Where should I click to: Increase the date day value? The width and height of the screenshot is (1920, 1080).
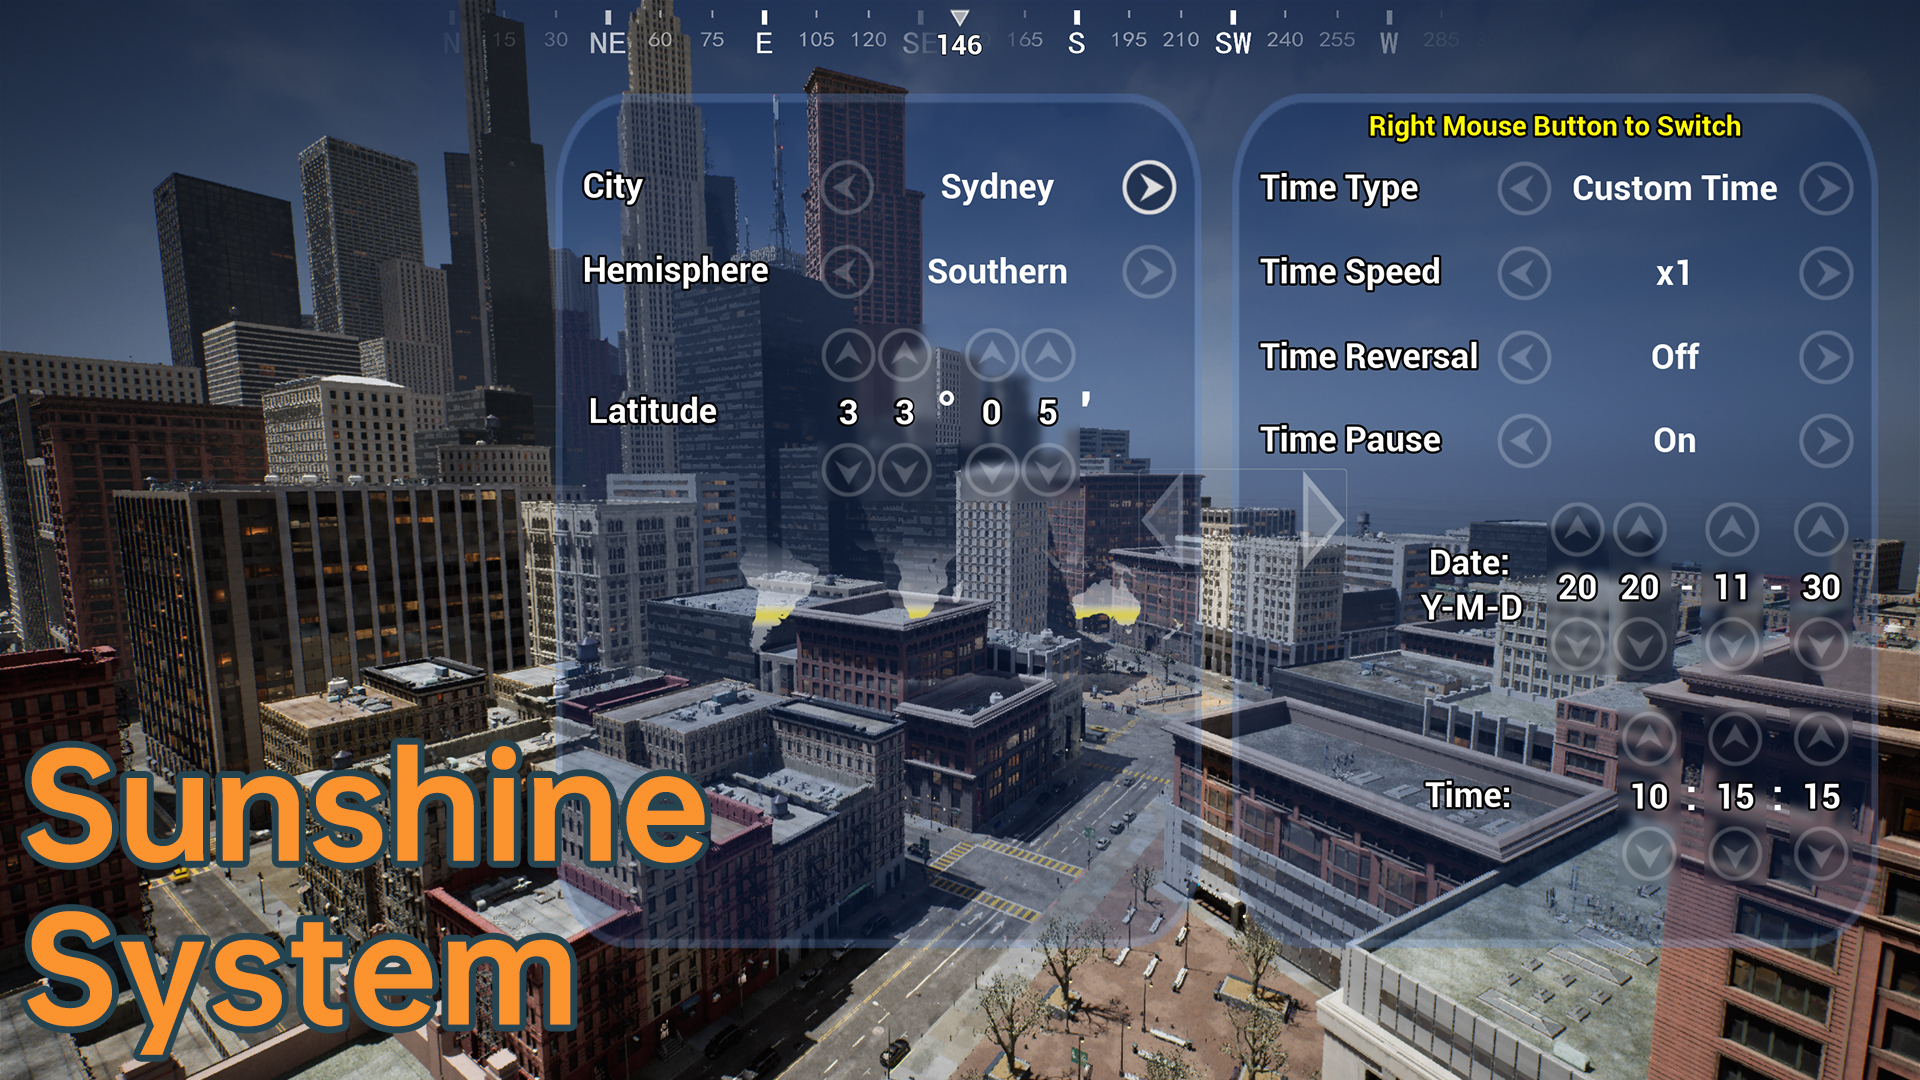[x=1821, y=529]
